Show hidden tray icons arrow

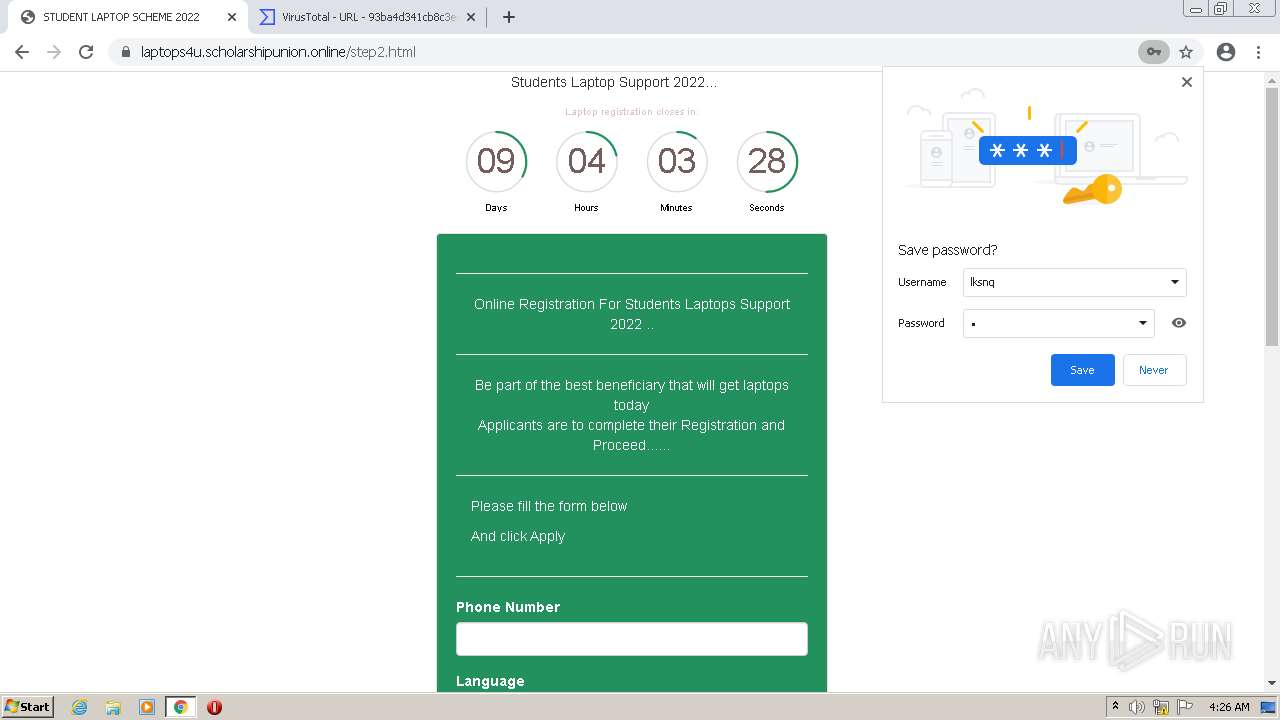1115,707
